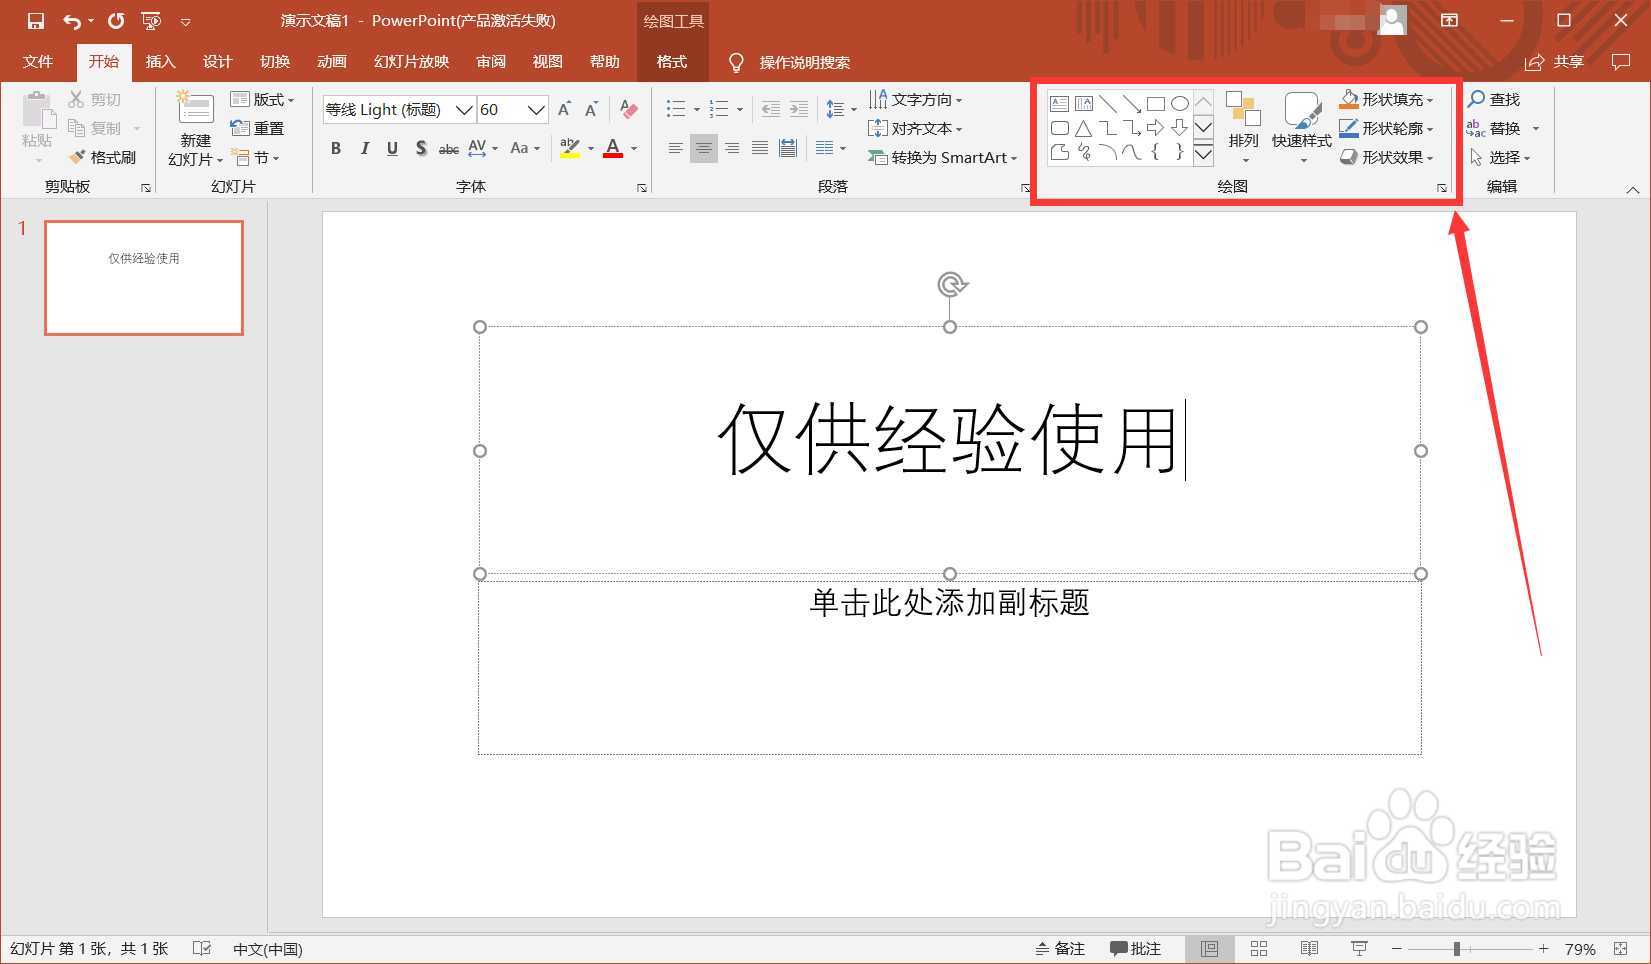Expand the font color options
This screenshot has width=1651, height=964.
[632, 148]
